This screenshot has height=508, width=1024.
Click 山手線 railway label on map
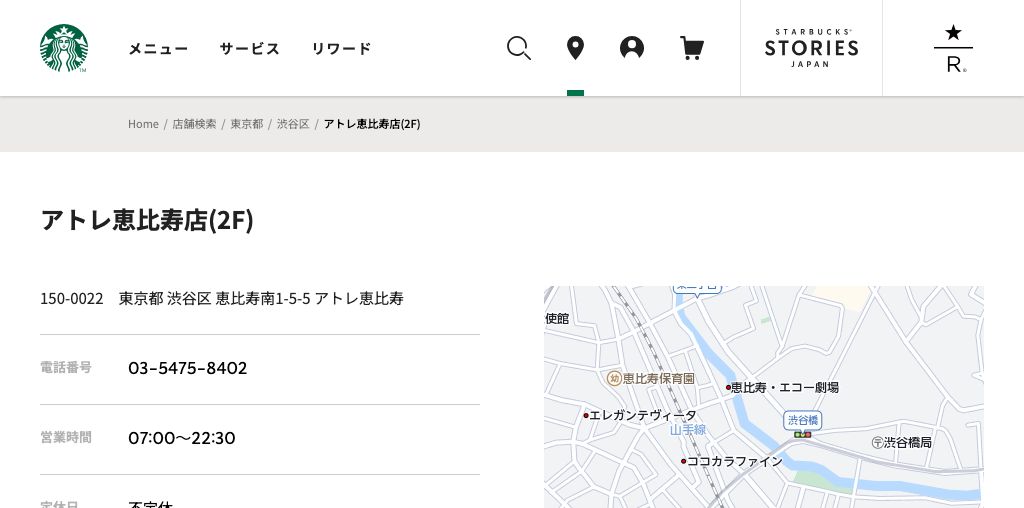click(688, 430)
